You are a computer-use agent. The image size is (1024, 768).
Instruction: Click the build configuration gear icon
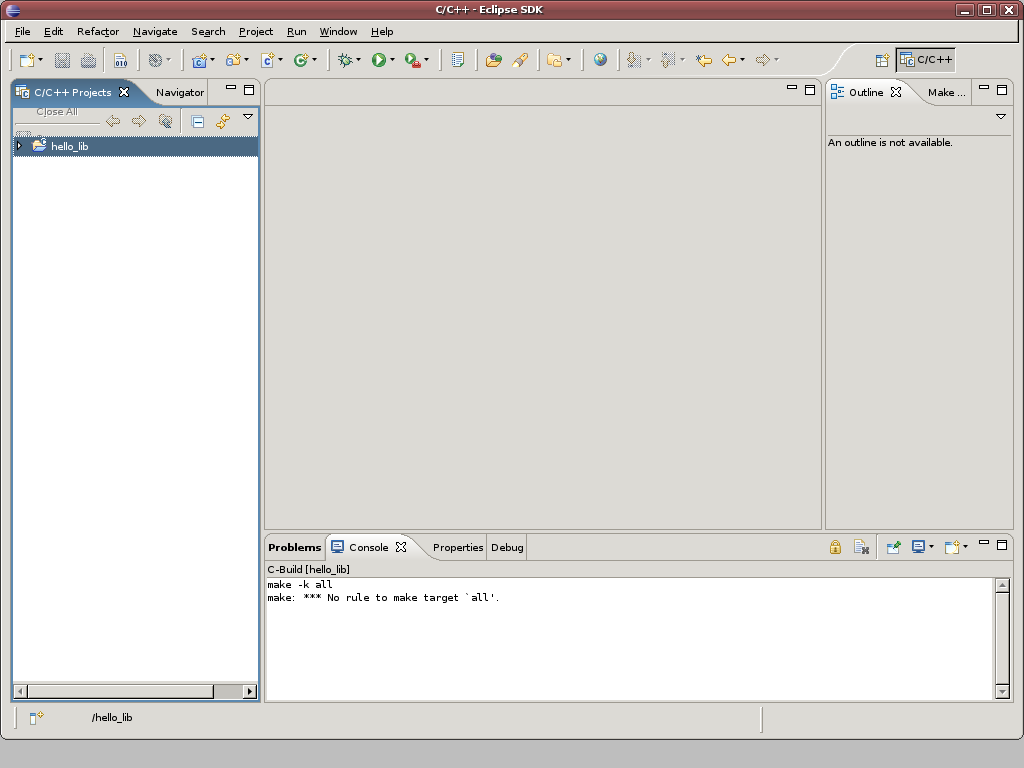(155, 60)
